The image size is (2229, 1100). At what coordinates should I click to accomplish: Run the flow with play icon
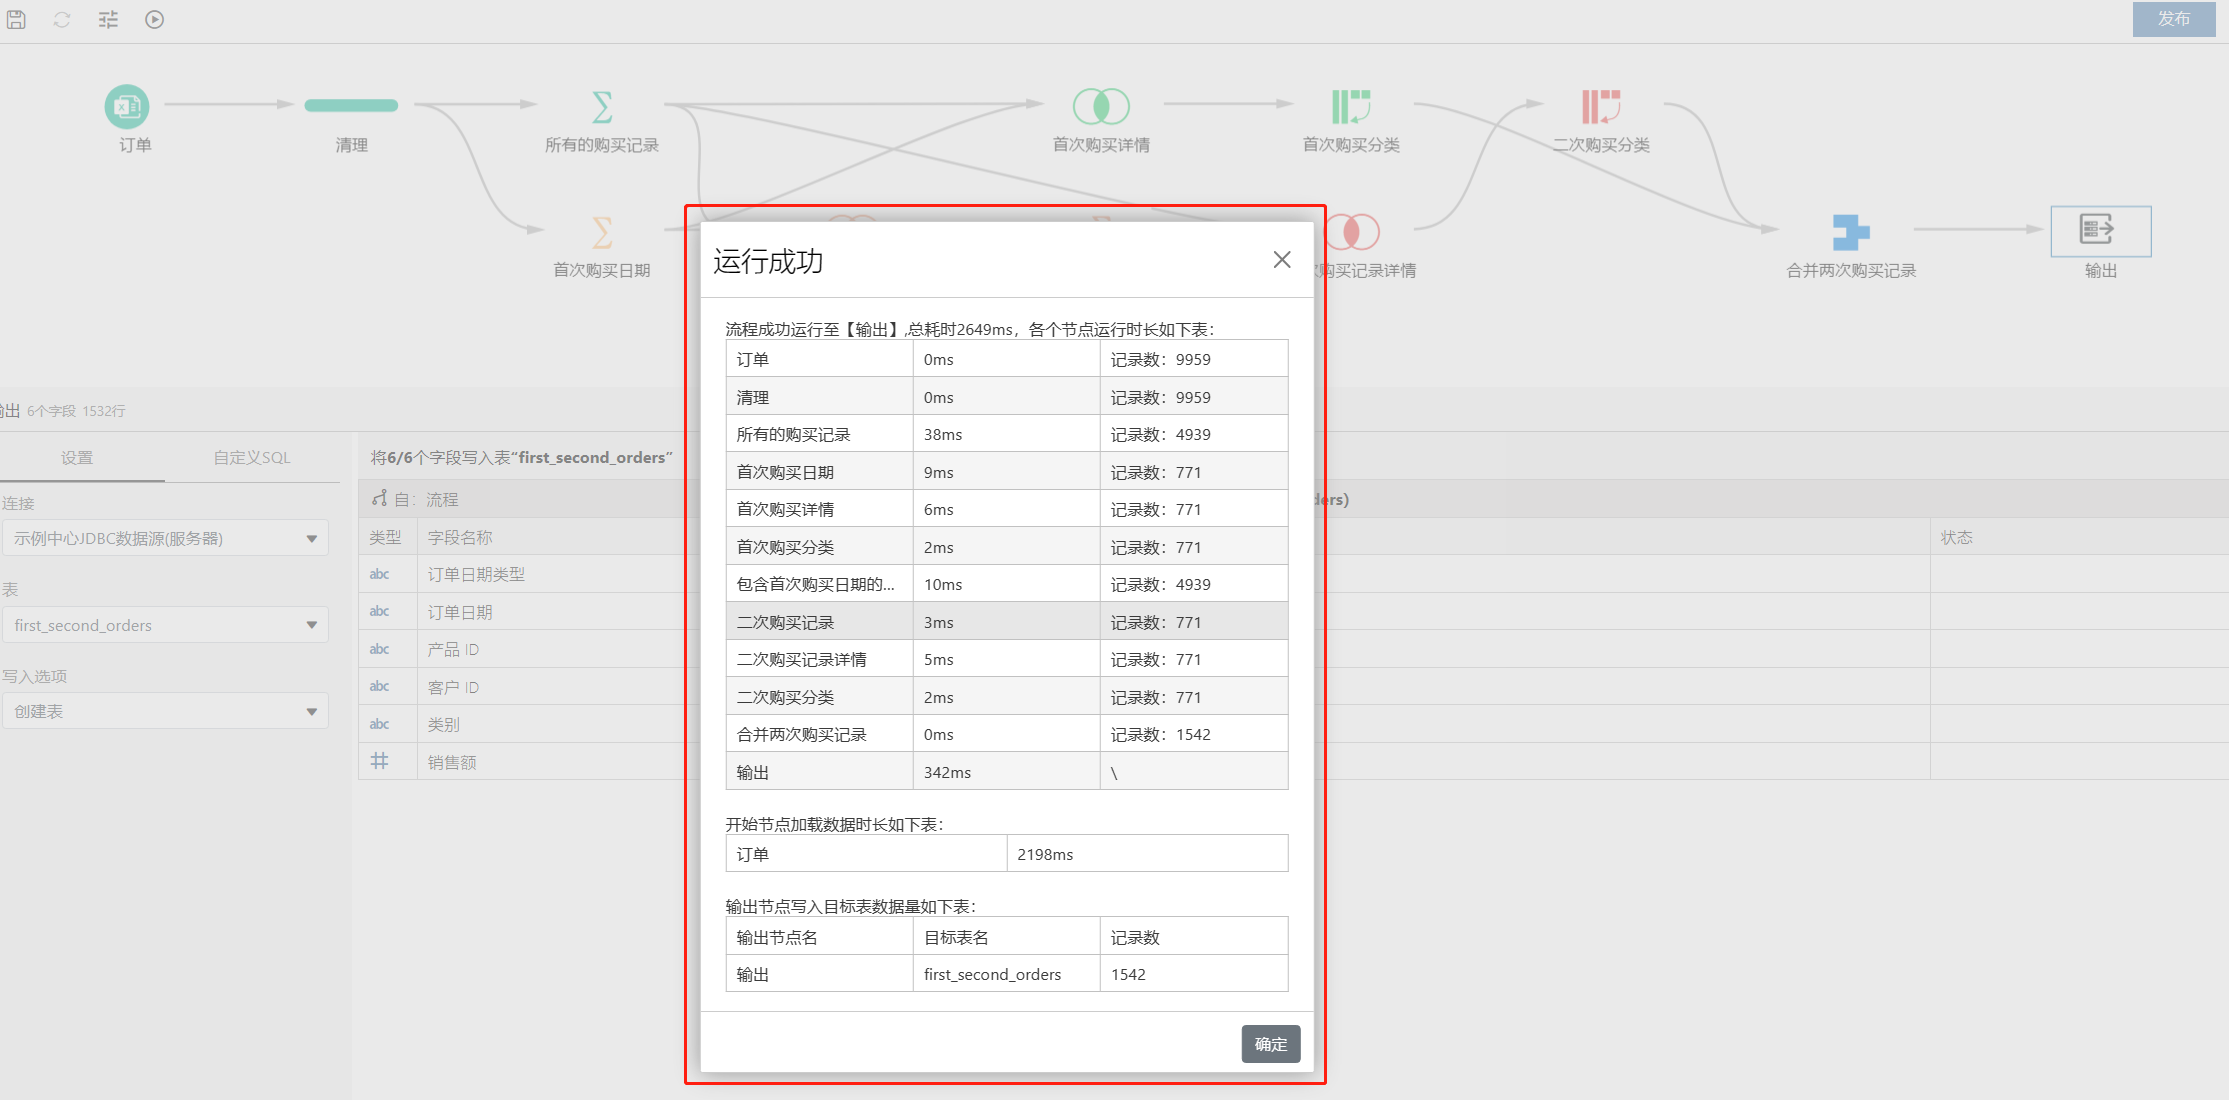pos(154,19)
